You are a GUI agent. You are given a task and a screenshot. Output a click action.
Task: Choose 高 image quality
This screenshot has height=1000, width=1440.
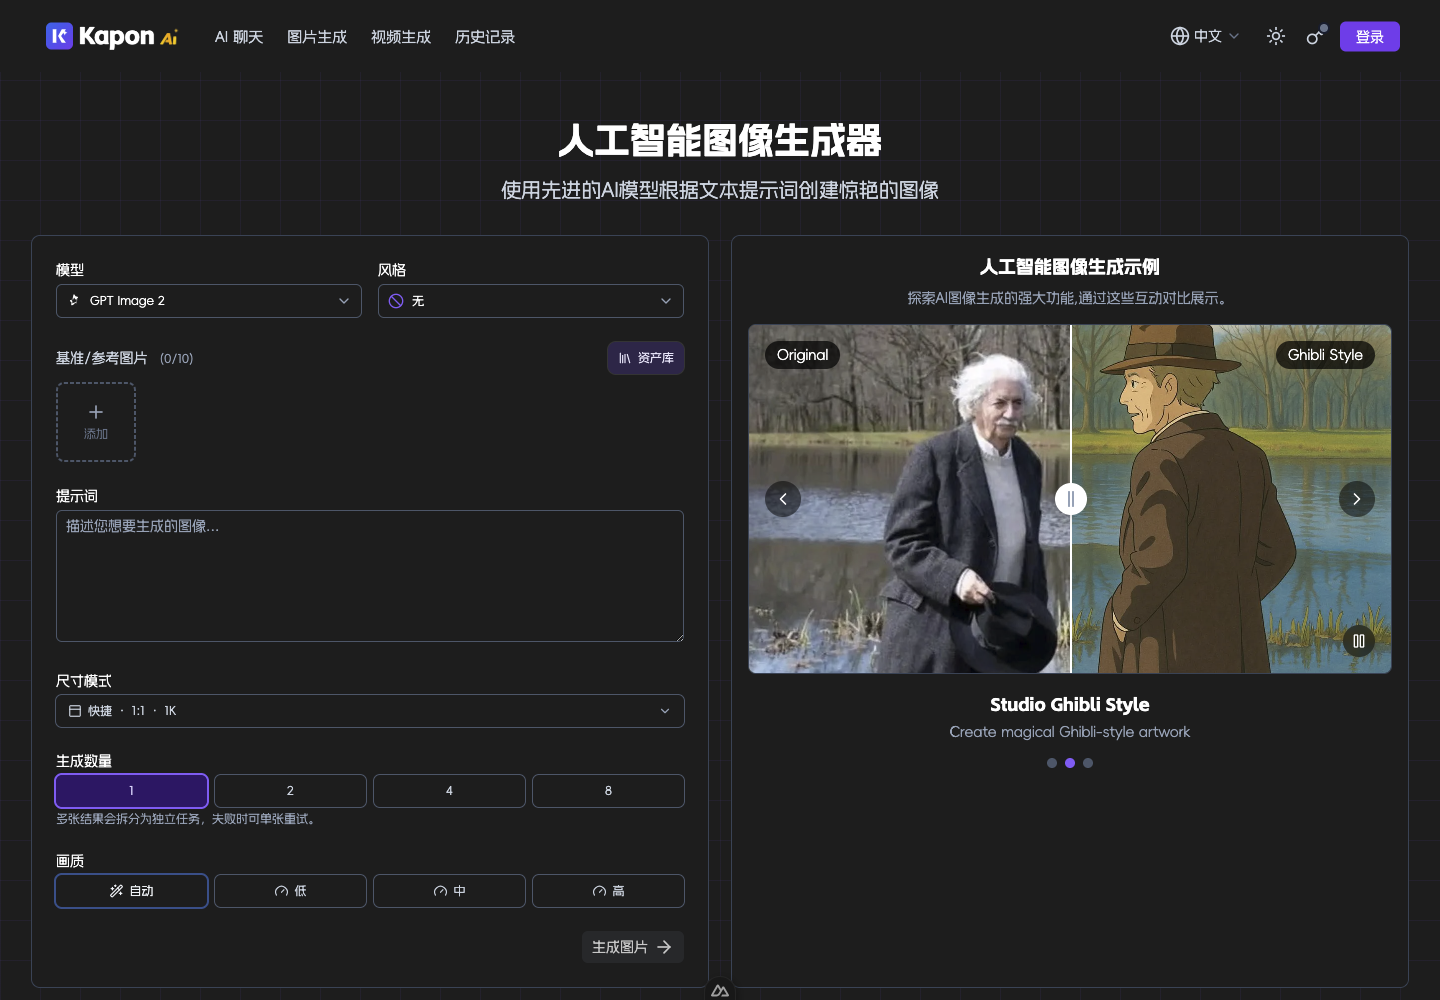click(608, 891)
